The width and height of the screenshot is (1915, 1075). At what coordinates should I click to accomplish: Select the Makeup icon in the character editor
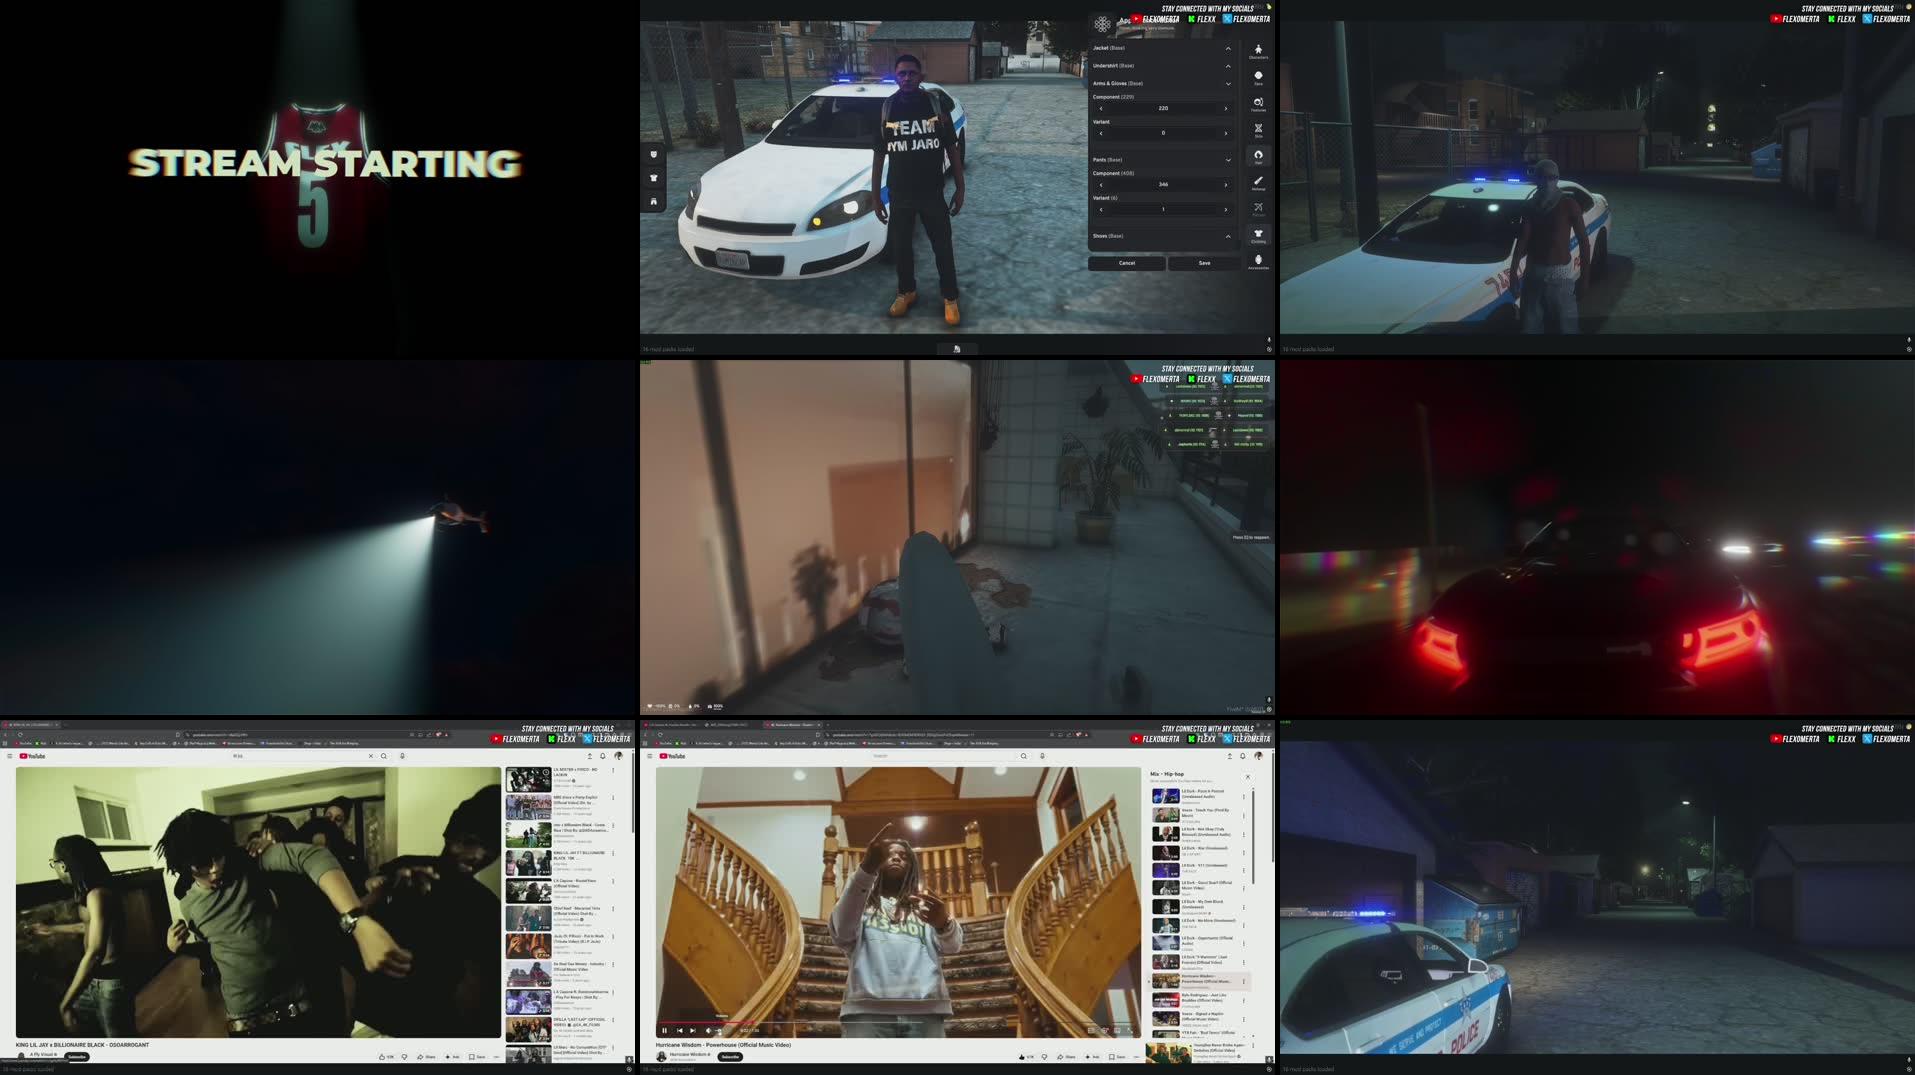tap(1259, 179)
